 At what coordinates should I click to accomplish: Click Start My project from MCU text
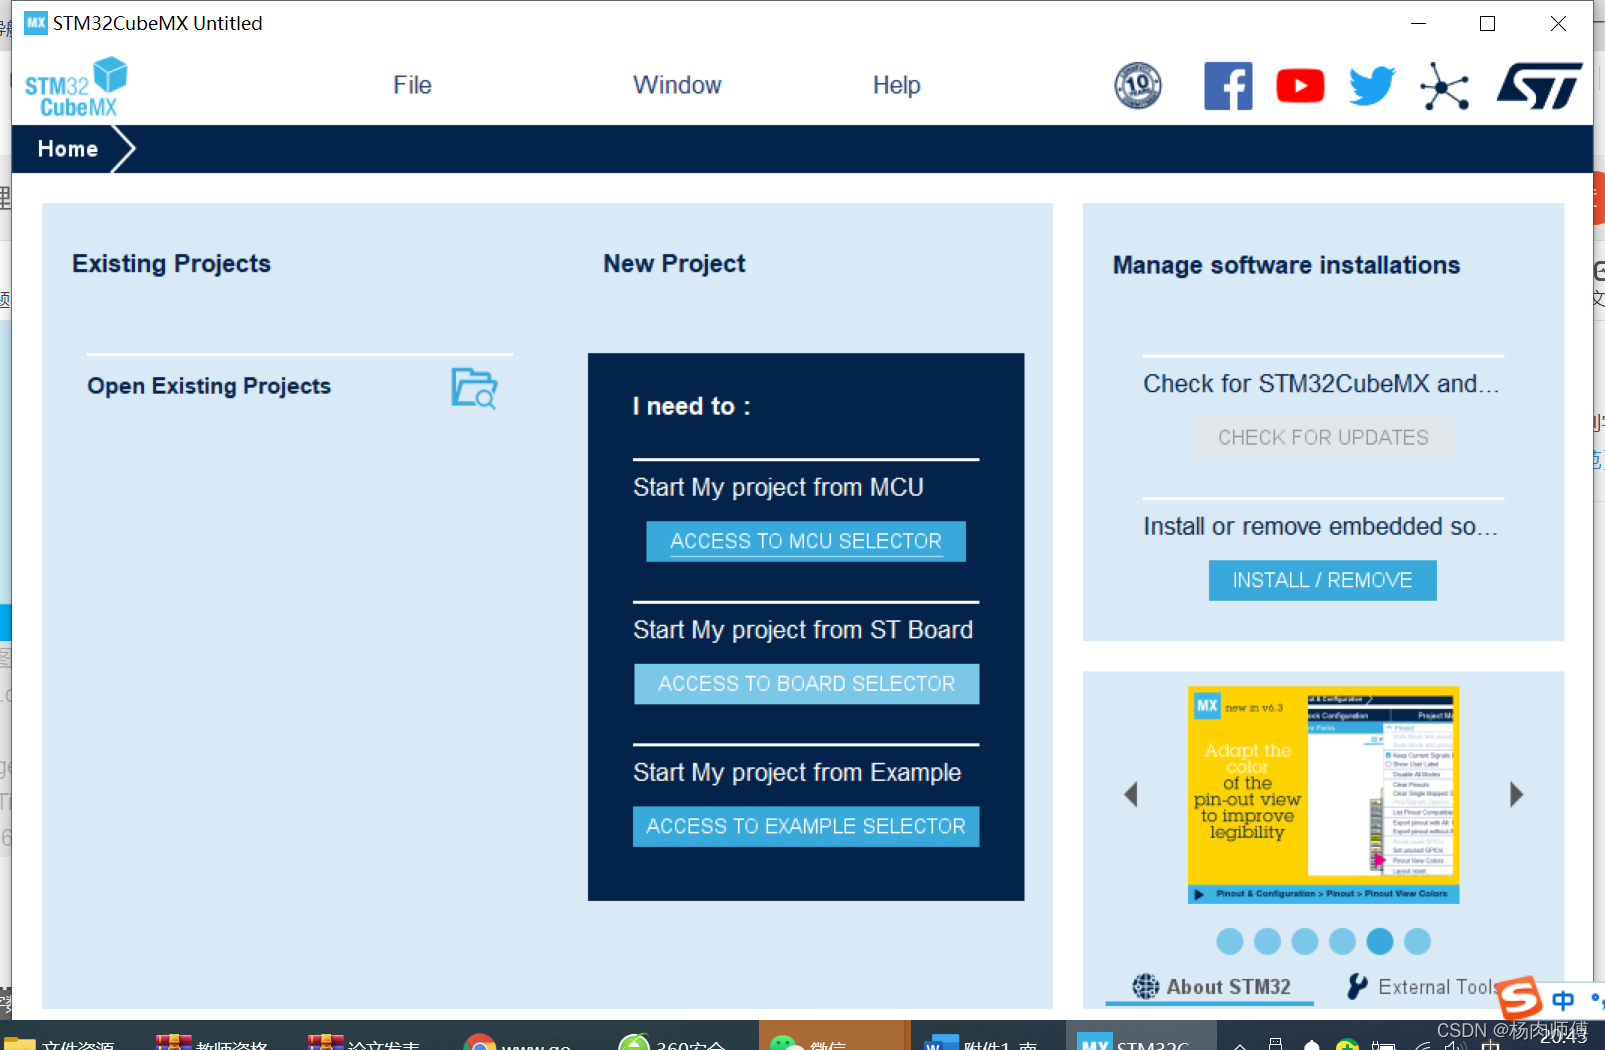pyautogui.click(x=778, y=487)
